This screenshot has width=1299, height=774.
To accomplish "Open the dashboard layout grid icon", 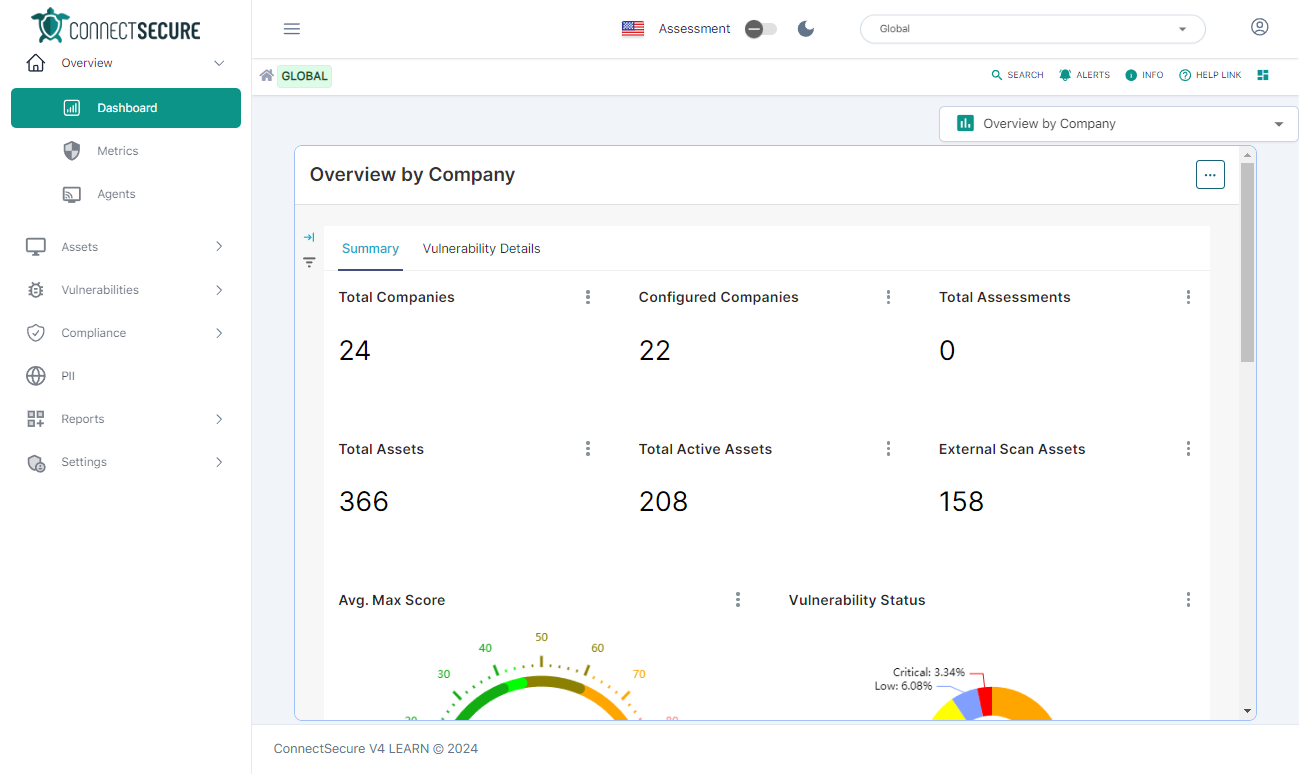I will pos(1263,75).
